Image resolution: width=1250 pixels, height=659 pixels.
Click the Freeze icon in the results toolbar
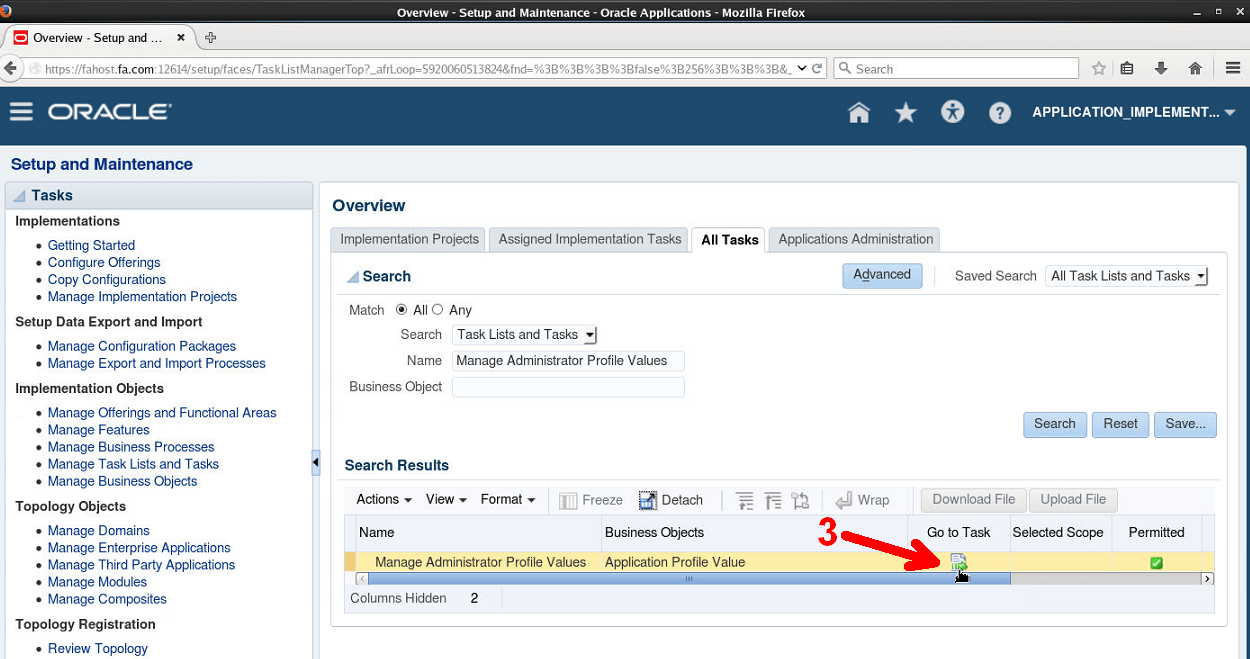coord(591,499)
